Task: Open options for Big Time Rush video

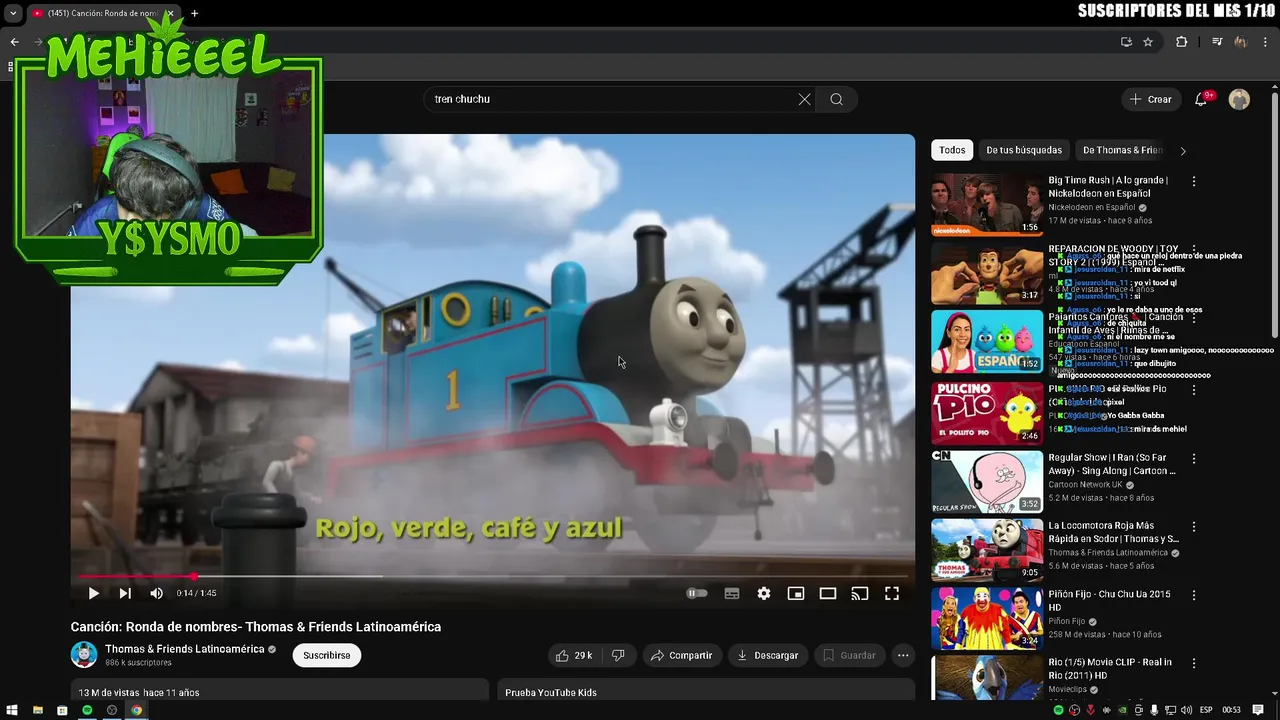Action: click(1193, 182)
